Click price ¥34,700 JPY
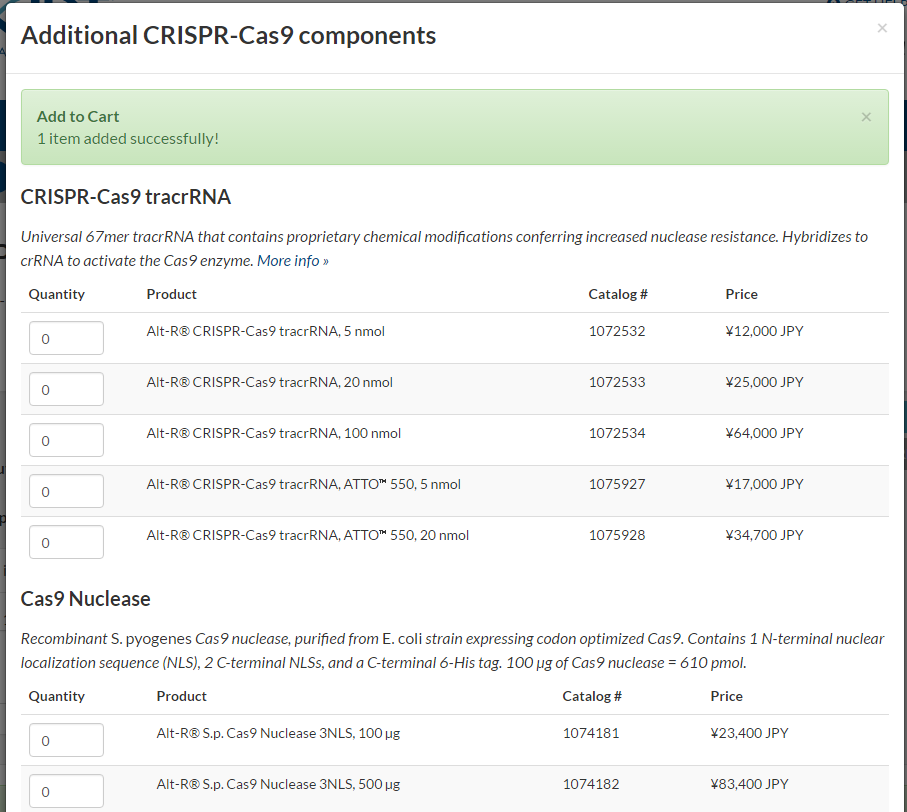The height and width of the screenshot is (812, 907). point(764,535)
